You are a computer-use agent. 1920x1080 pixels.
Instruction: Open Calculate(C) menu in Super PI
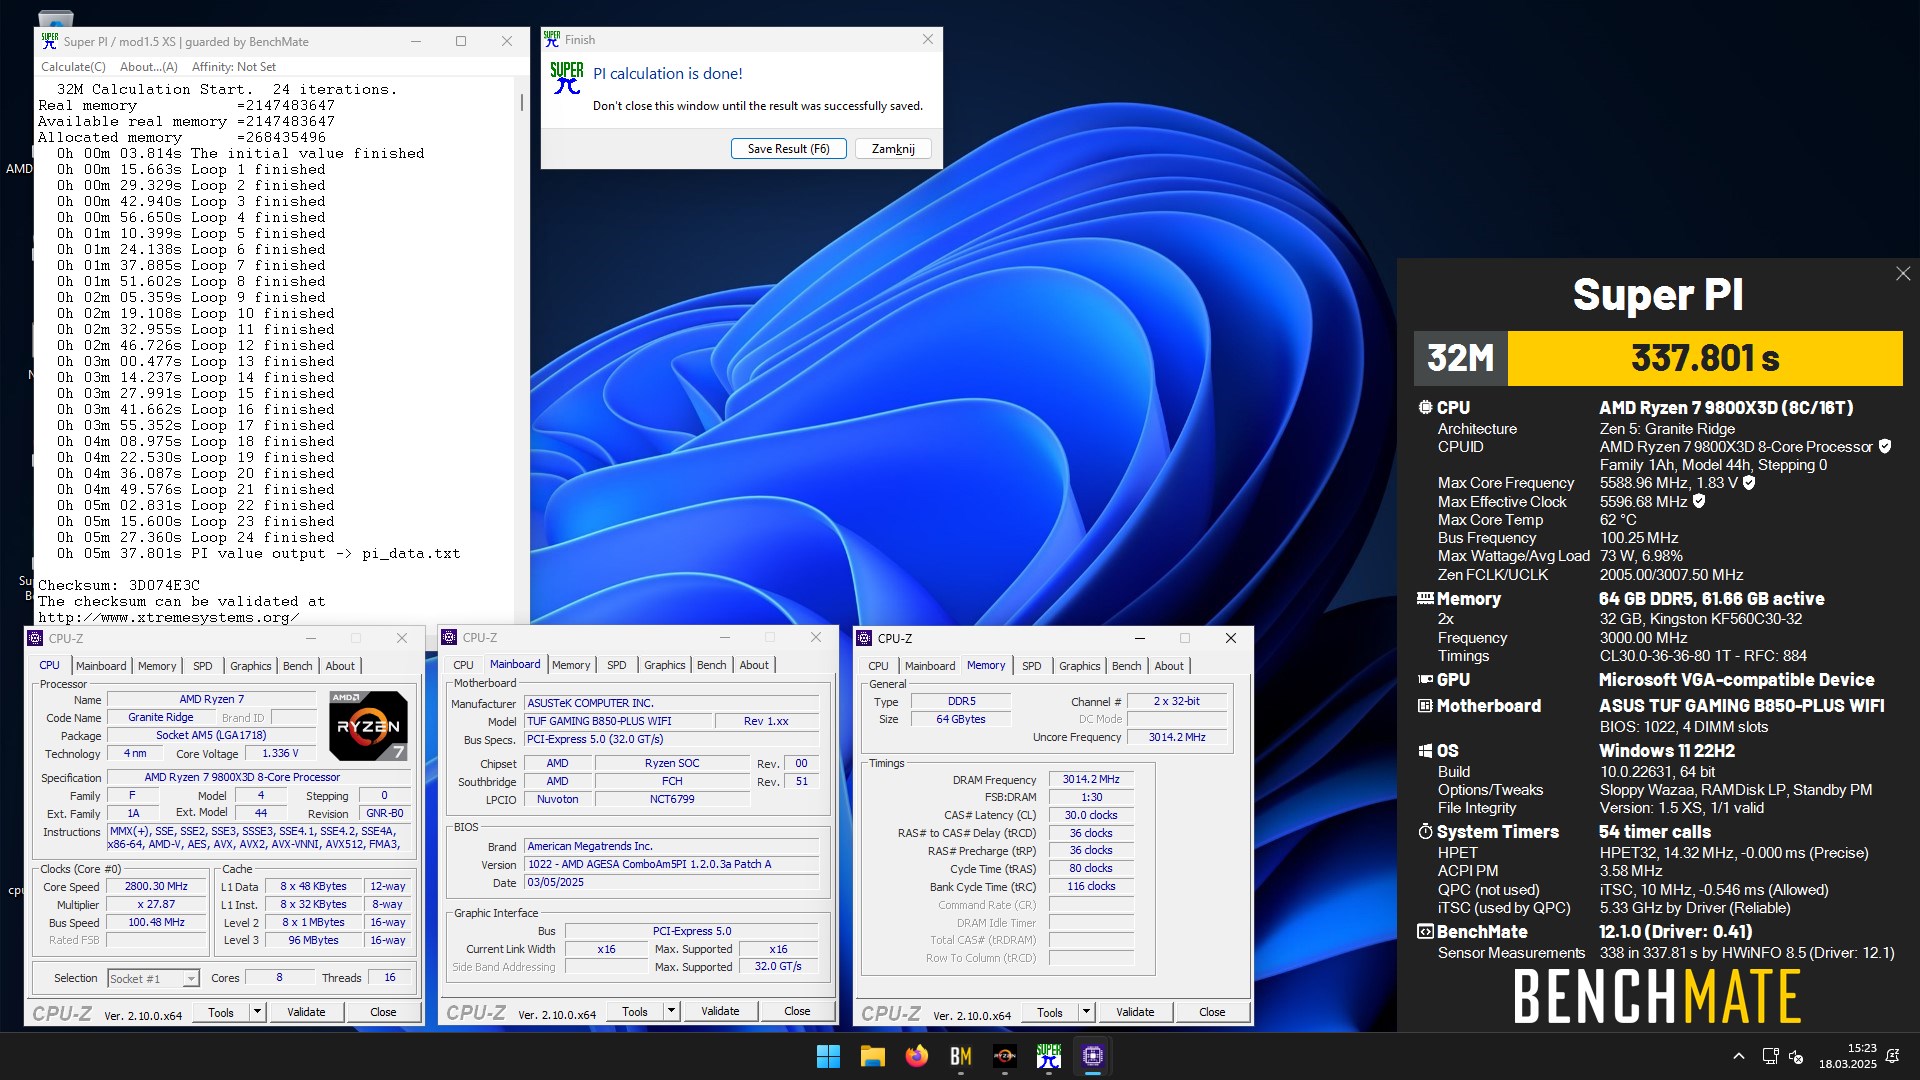point(73,67)
